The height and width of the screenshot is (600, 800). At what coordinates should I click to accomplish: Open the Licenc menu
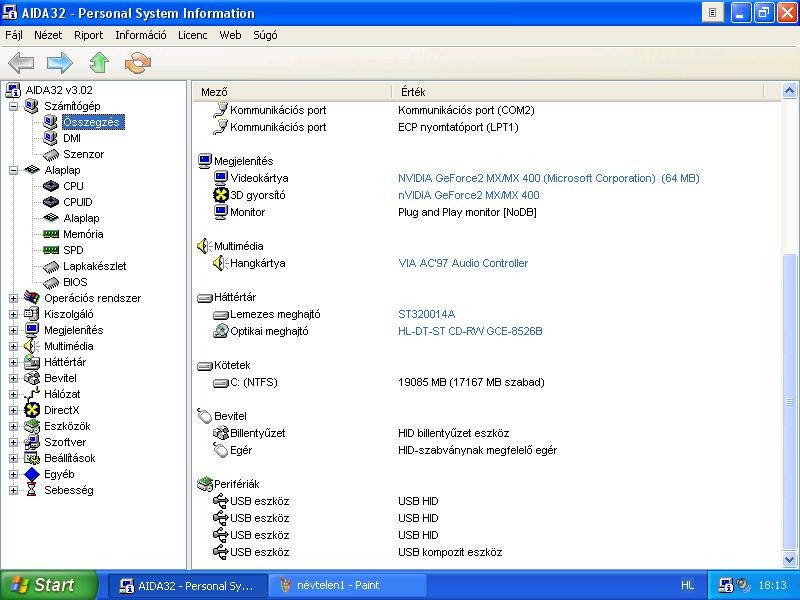[192, 35]
